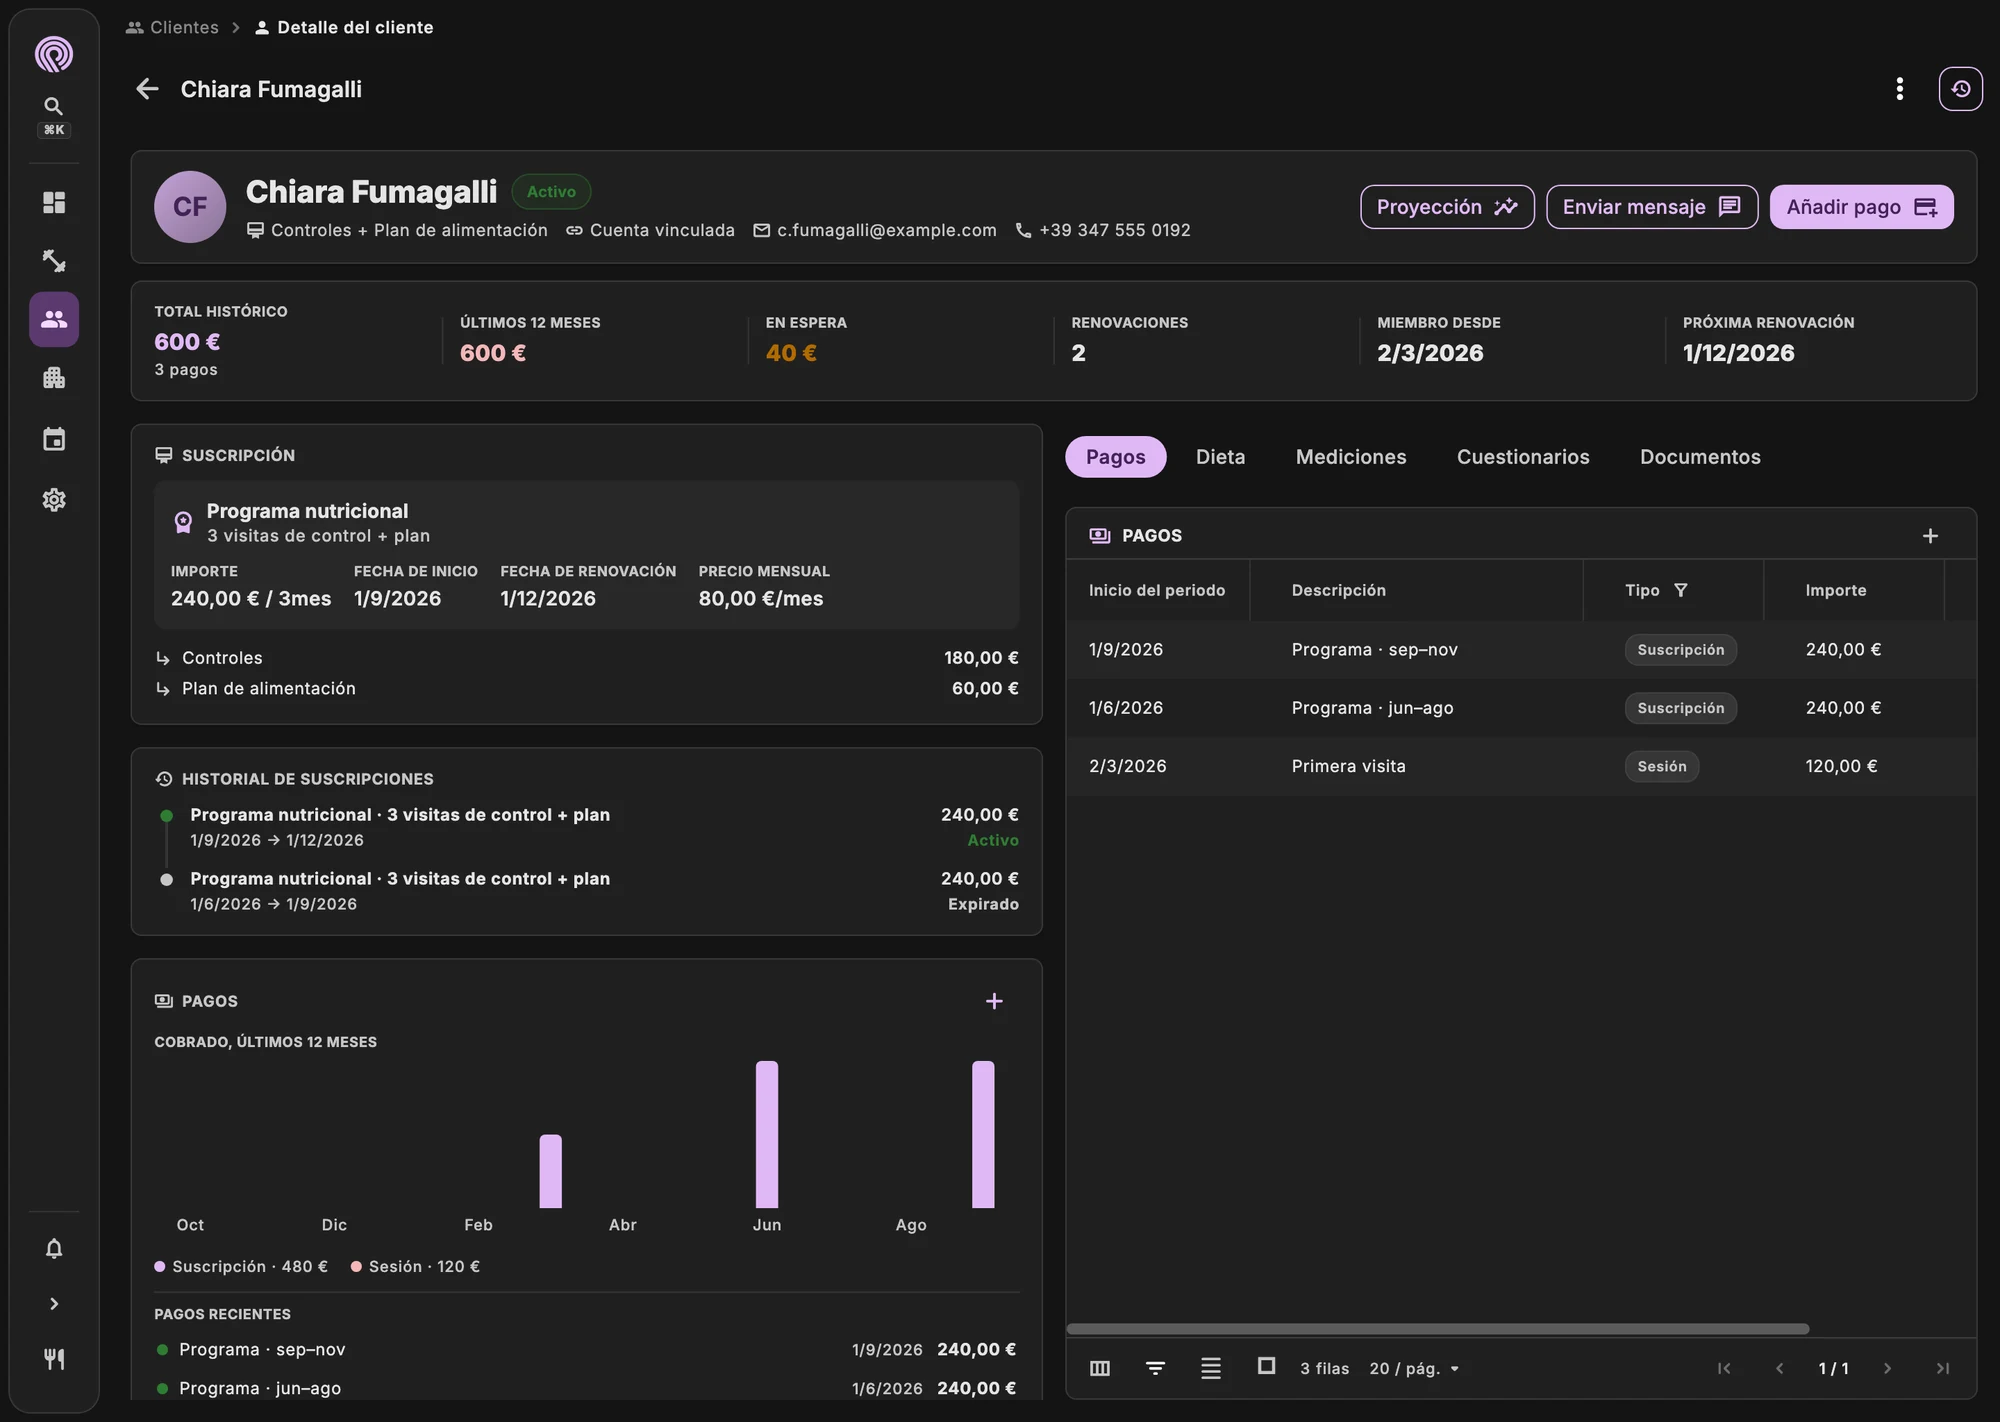
Task: Add payment with plus in PAGOS chart card
Action: [994, 1001]
